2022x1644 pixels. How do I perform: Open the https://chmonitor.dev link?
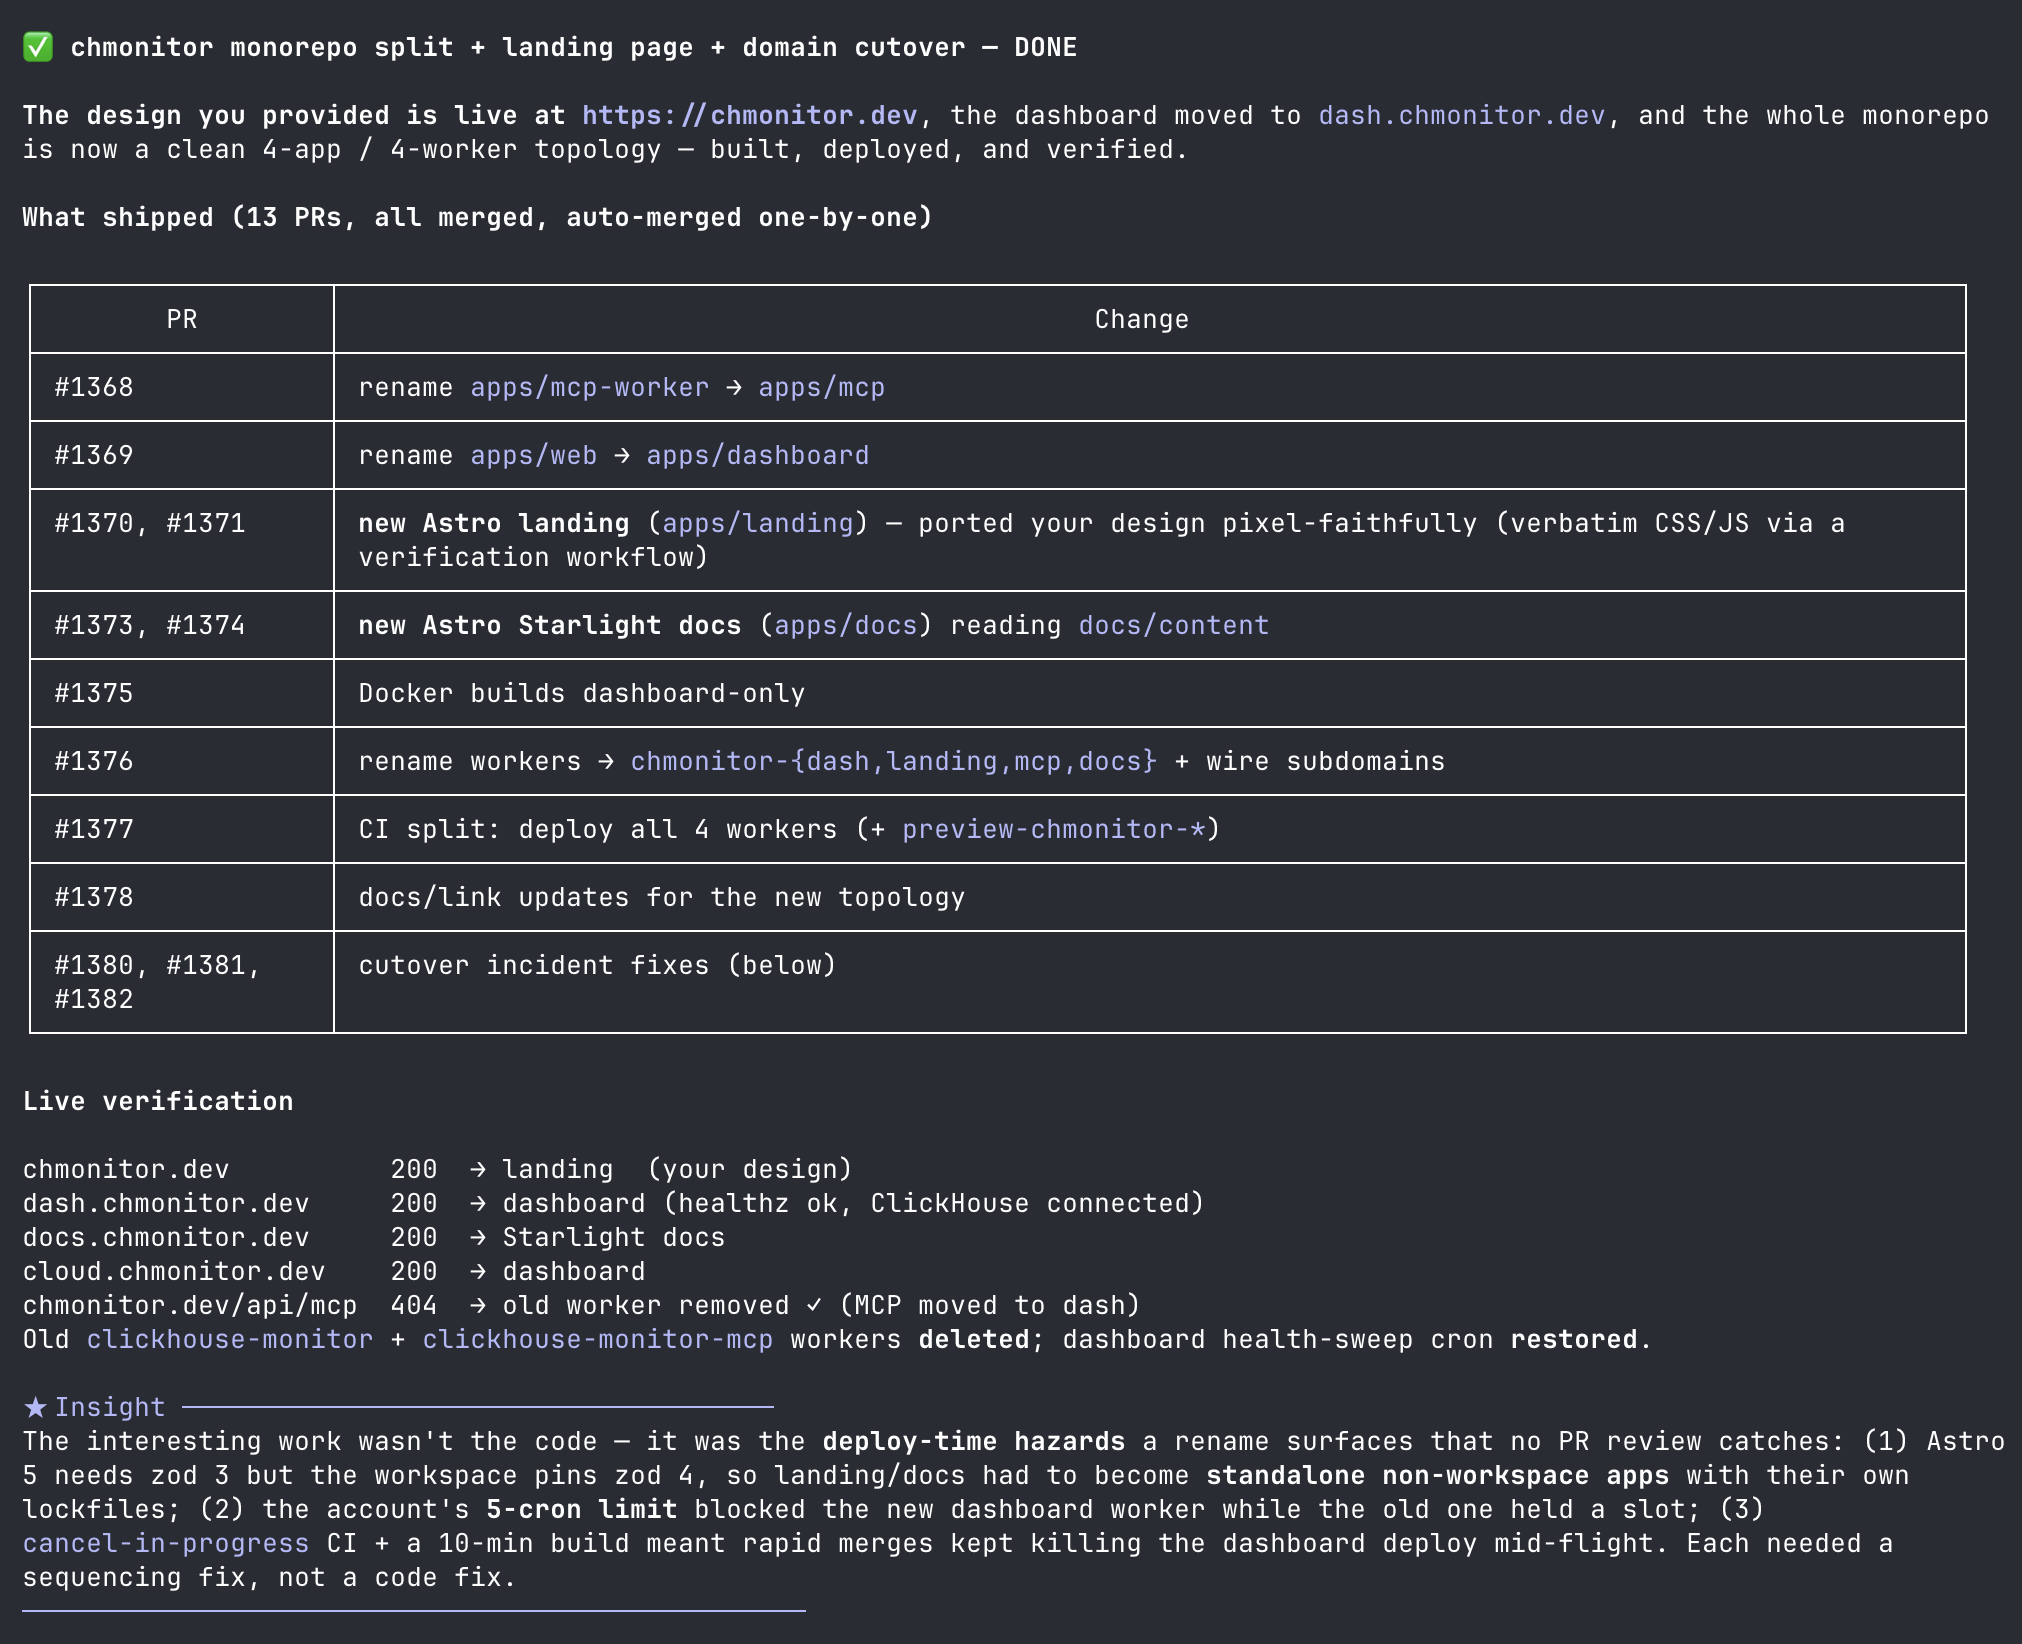(750, 115)
